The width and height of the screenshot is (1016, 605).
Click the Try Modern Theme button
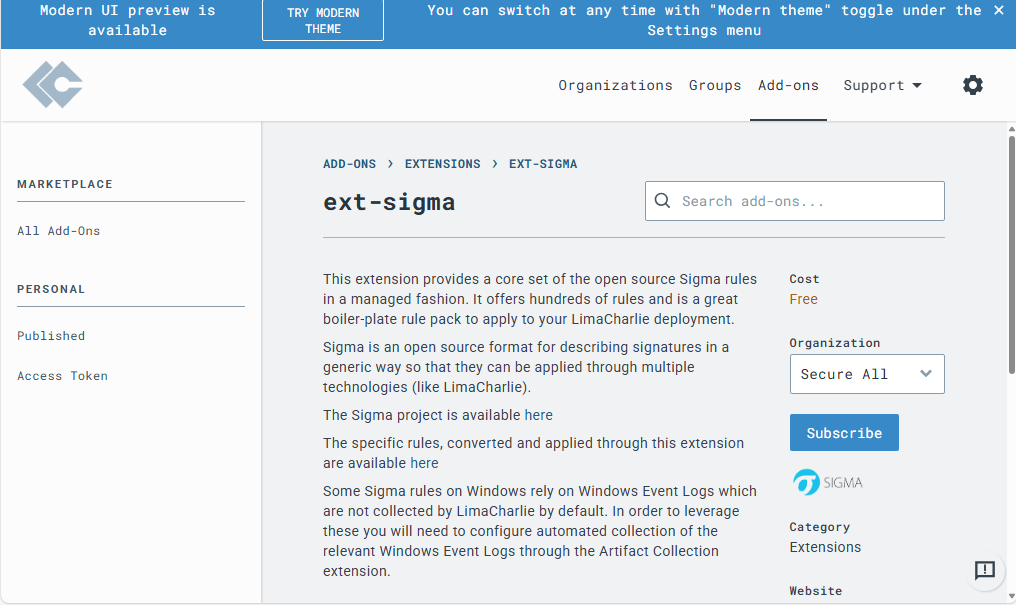pos(323,21)
